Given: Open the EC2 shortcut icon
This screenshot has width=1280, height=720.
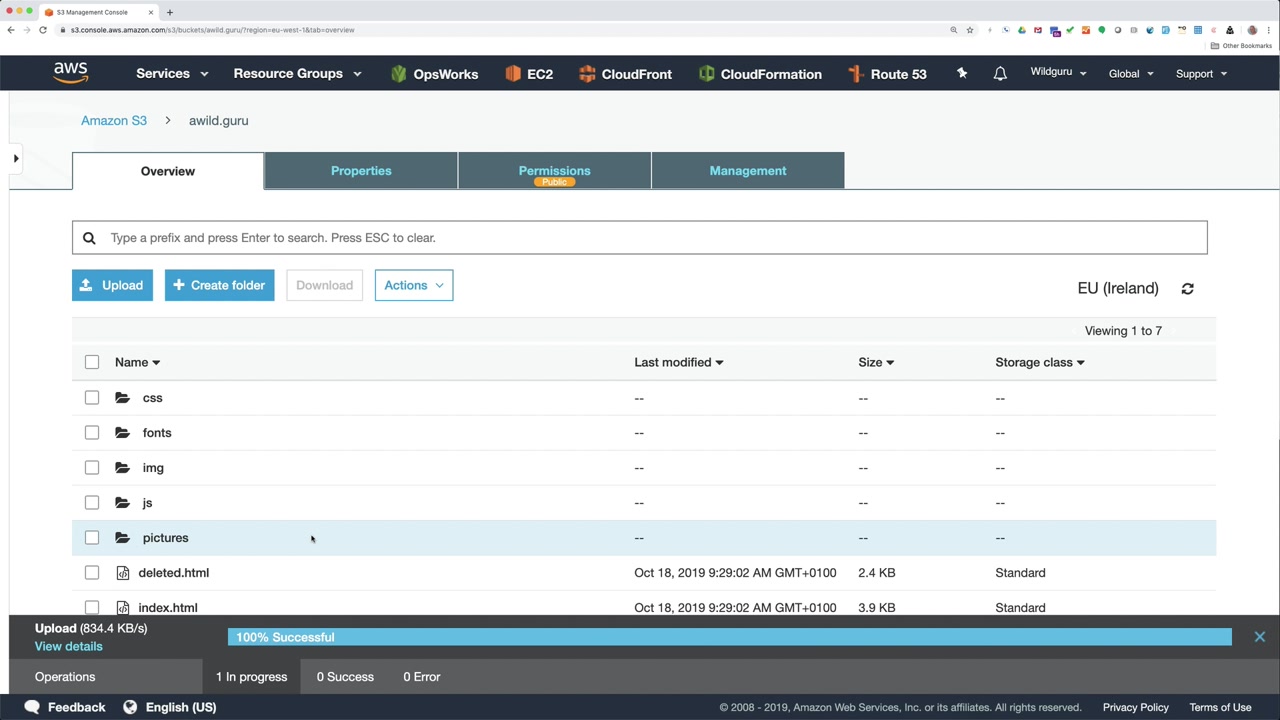Looking at the screenshot, I should point(513,74).
